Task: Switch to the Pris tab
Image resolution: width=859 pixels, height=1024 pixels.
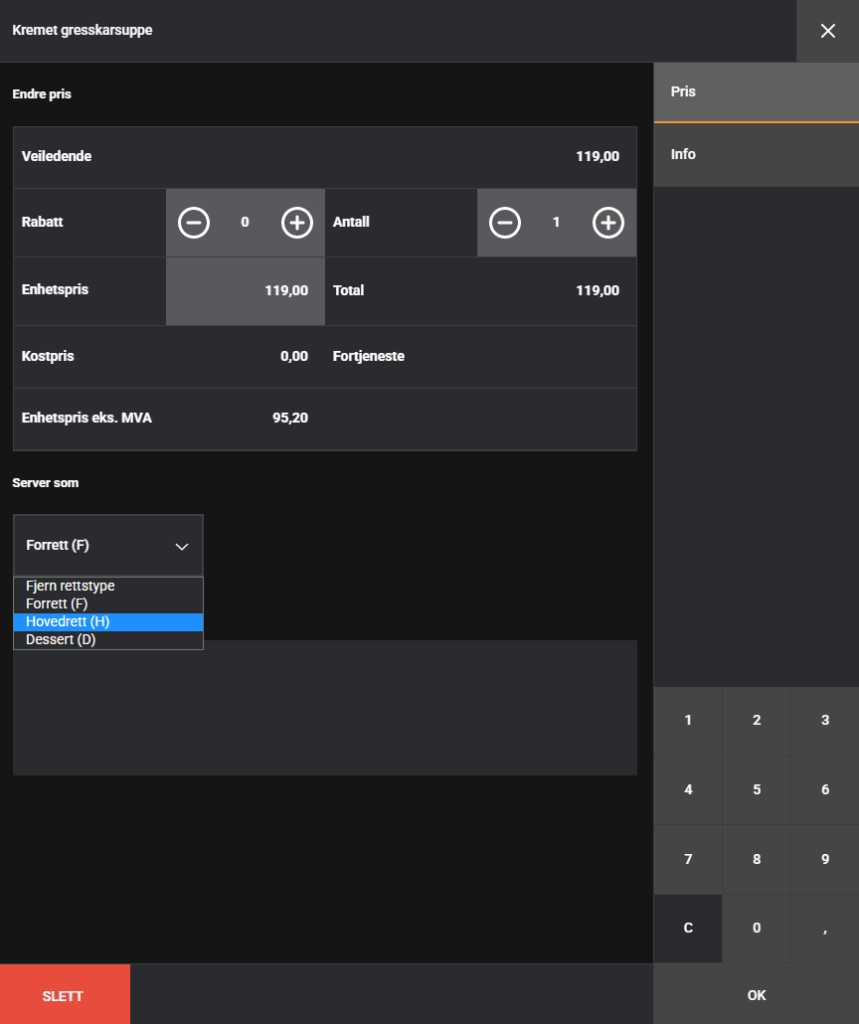Action: [x=756, y=92]
